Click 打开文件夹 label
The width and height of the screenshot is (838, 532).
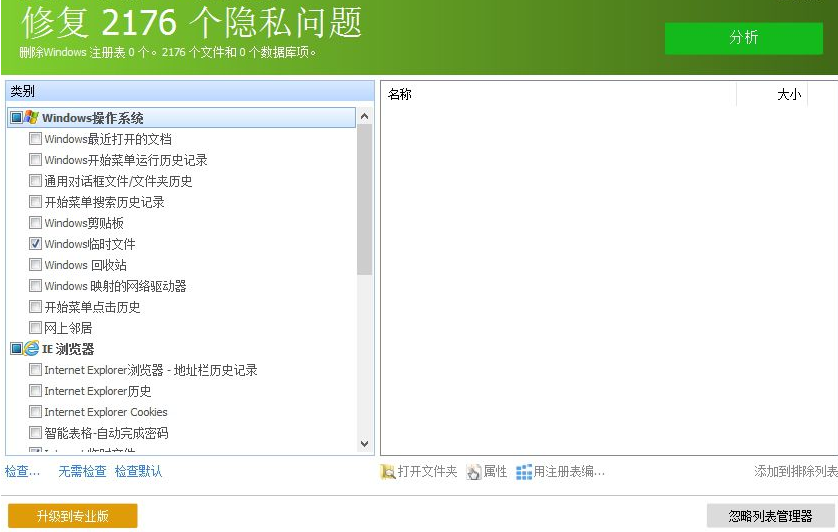pyautogui.click(x=428, y=472)
